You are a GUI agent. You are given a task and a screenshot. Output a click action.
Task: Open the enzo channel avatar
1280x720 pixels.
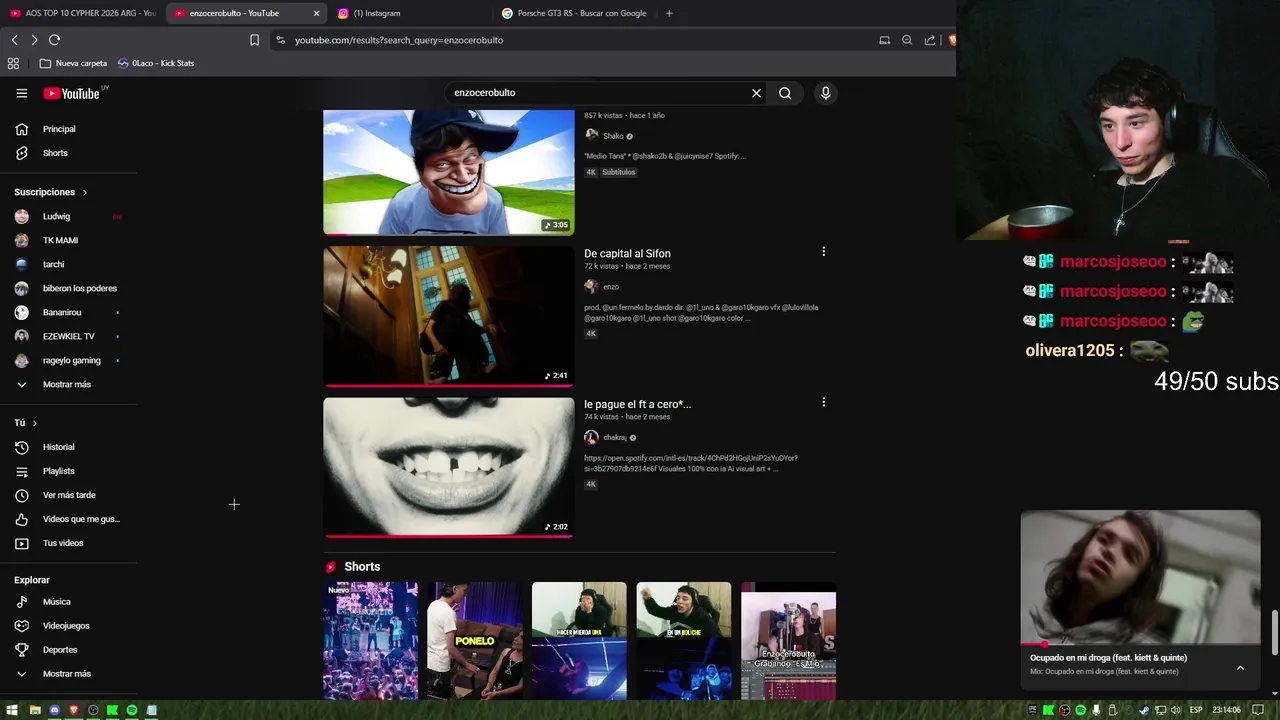(591, 287)
